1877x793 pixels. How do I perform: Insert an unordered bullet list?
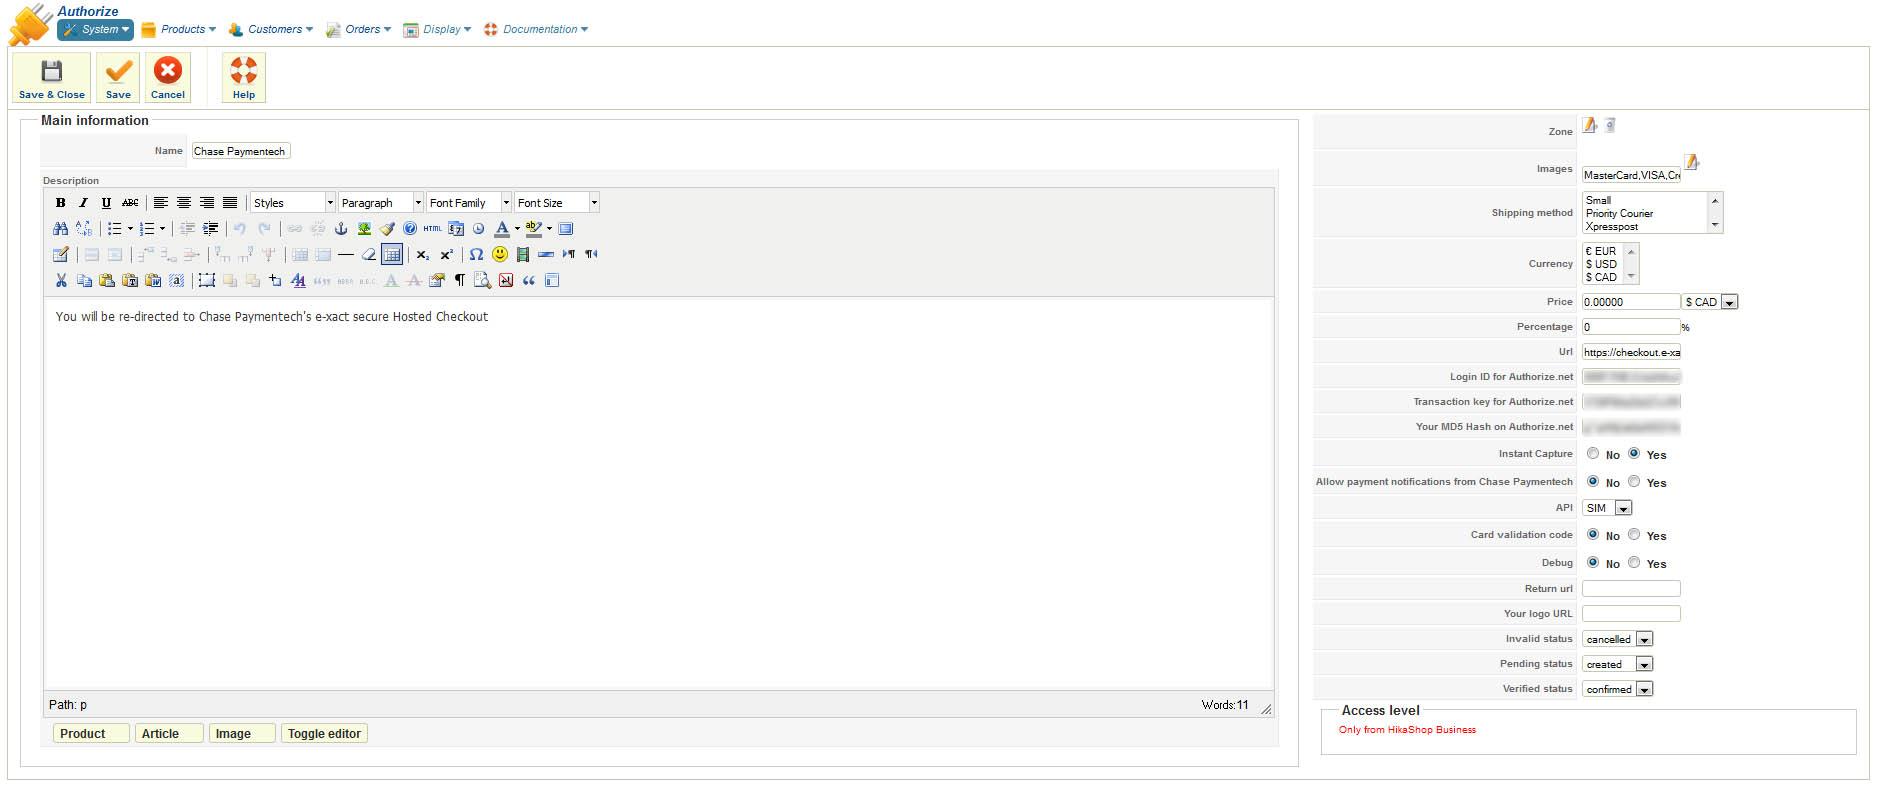115,229
